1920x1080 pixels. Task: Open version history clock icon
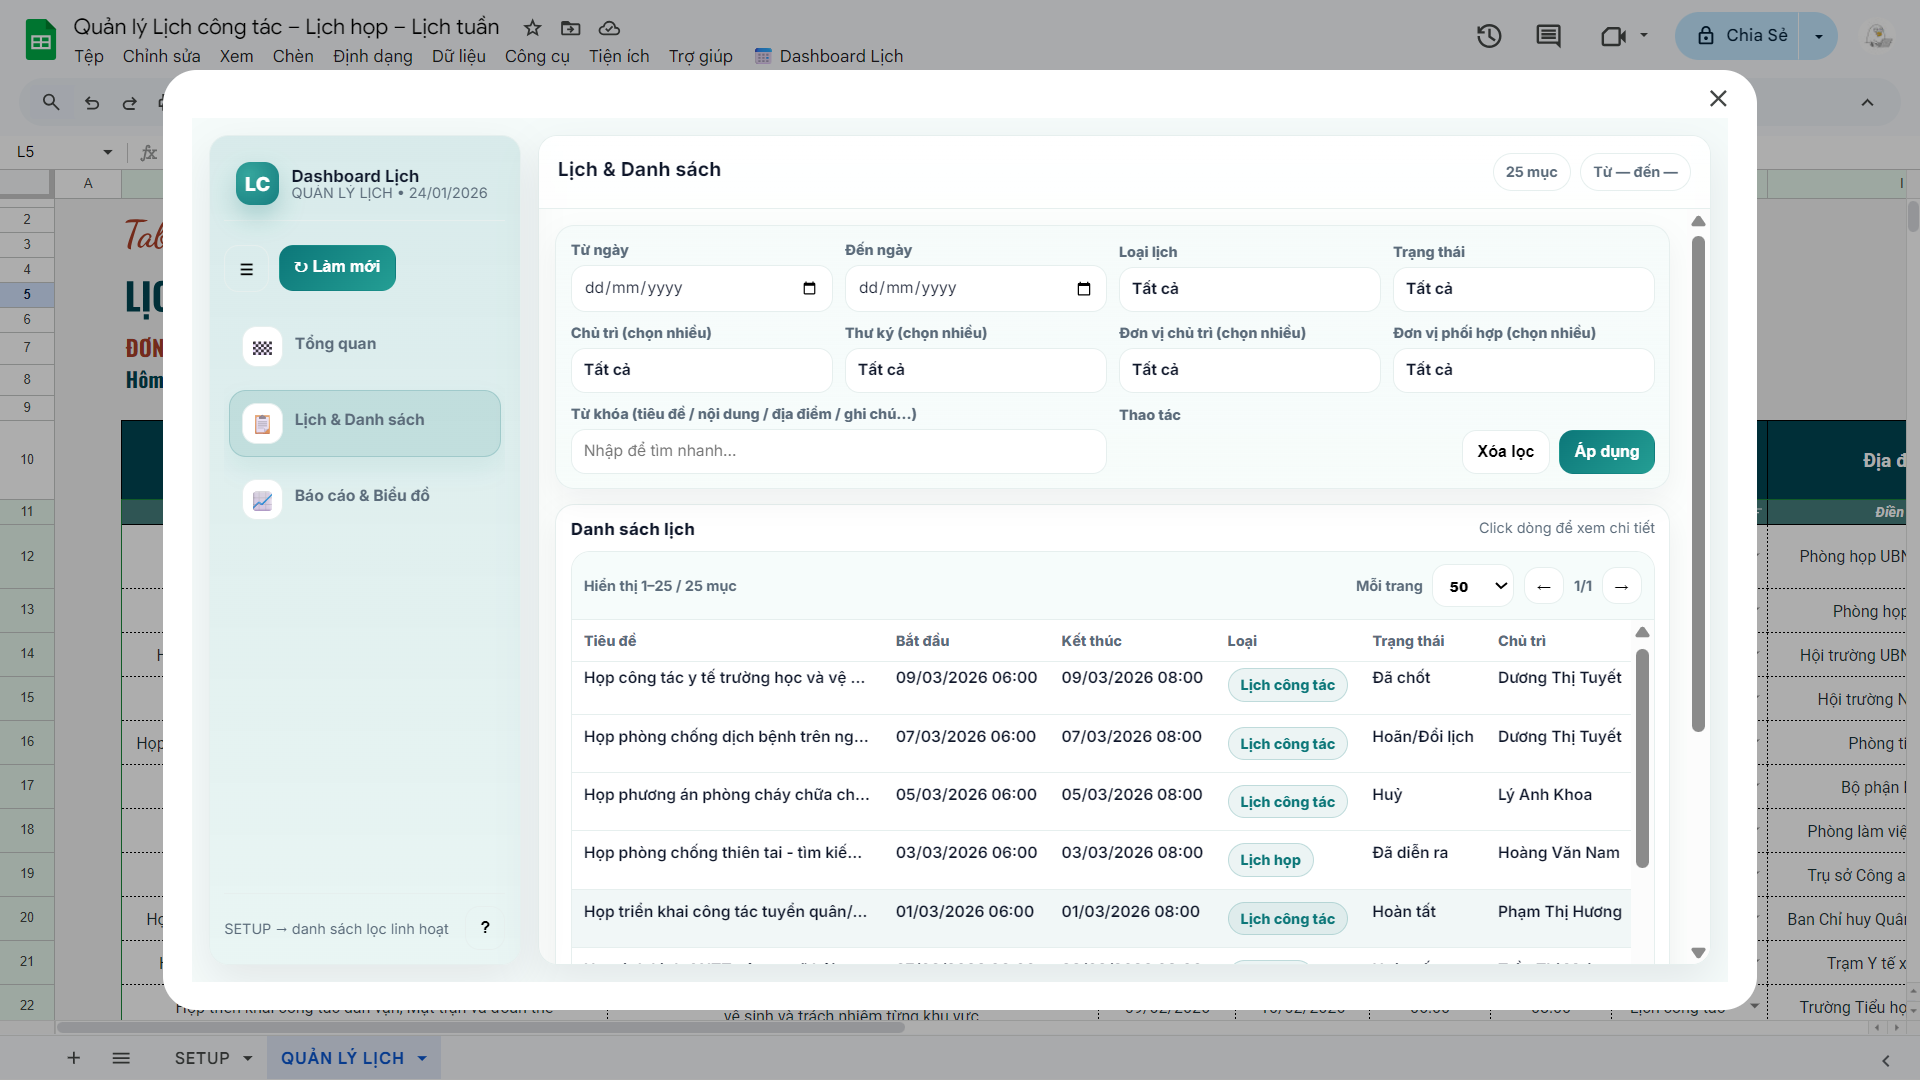pyautogui.click(x=1489, y=36)
